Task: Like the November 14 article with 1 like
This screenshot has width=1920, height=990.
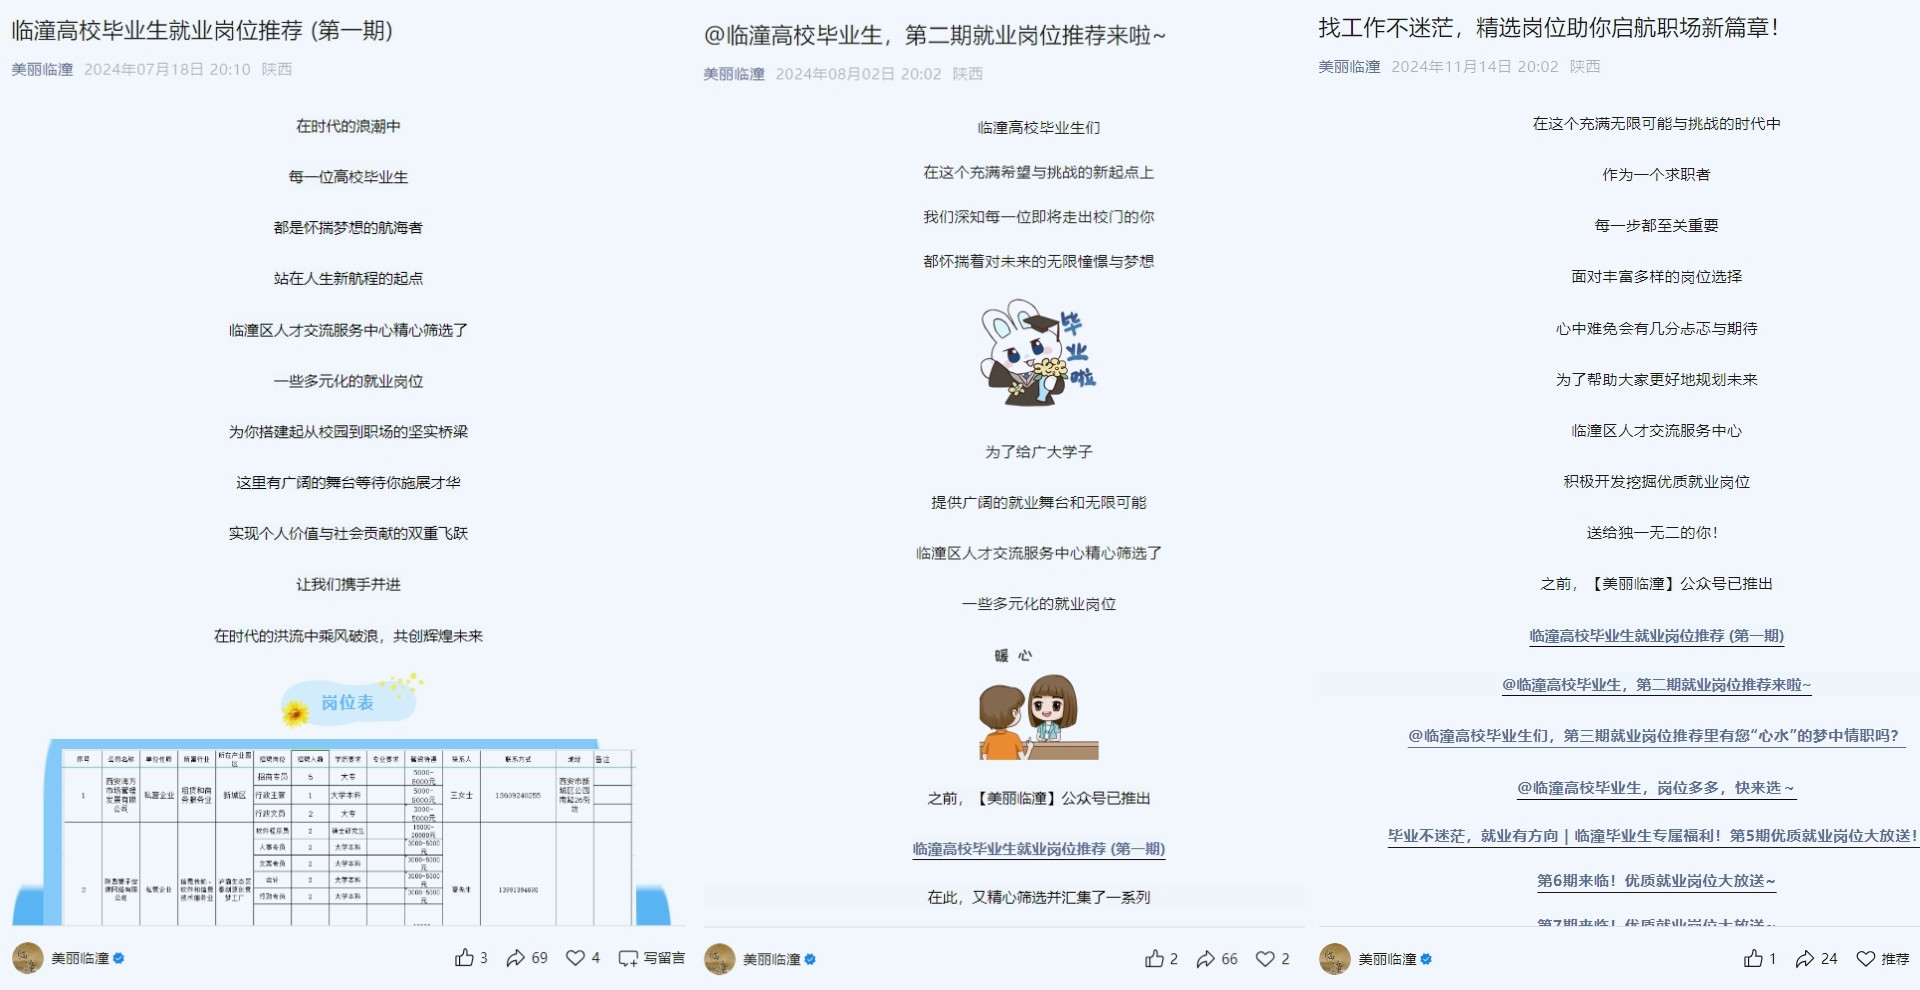Action: [x=1753, y=959]
